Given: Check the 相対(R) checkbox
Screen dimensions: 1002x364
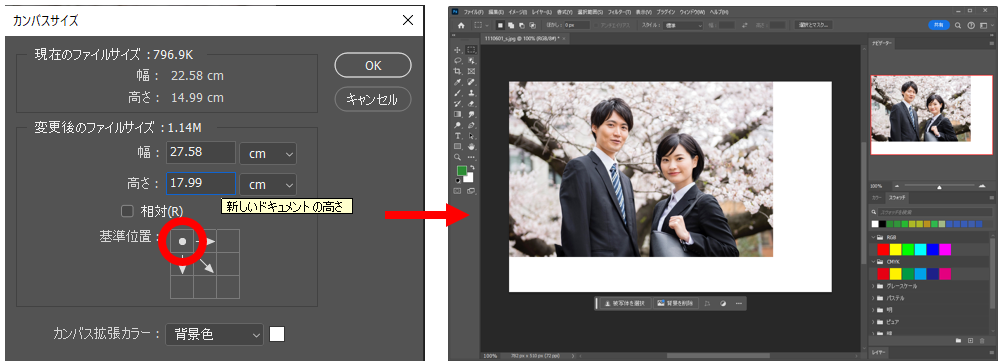Looking at the screenshot, I should pos(128,211).
